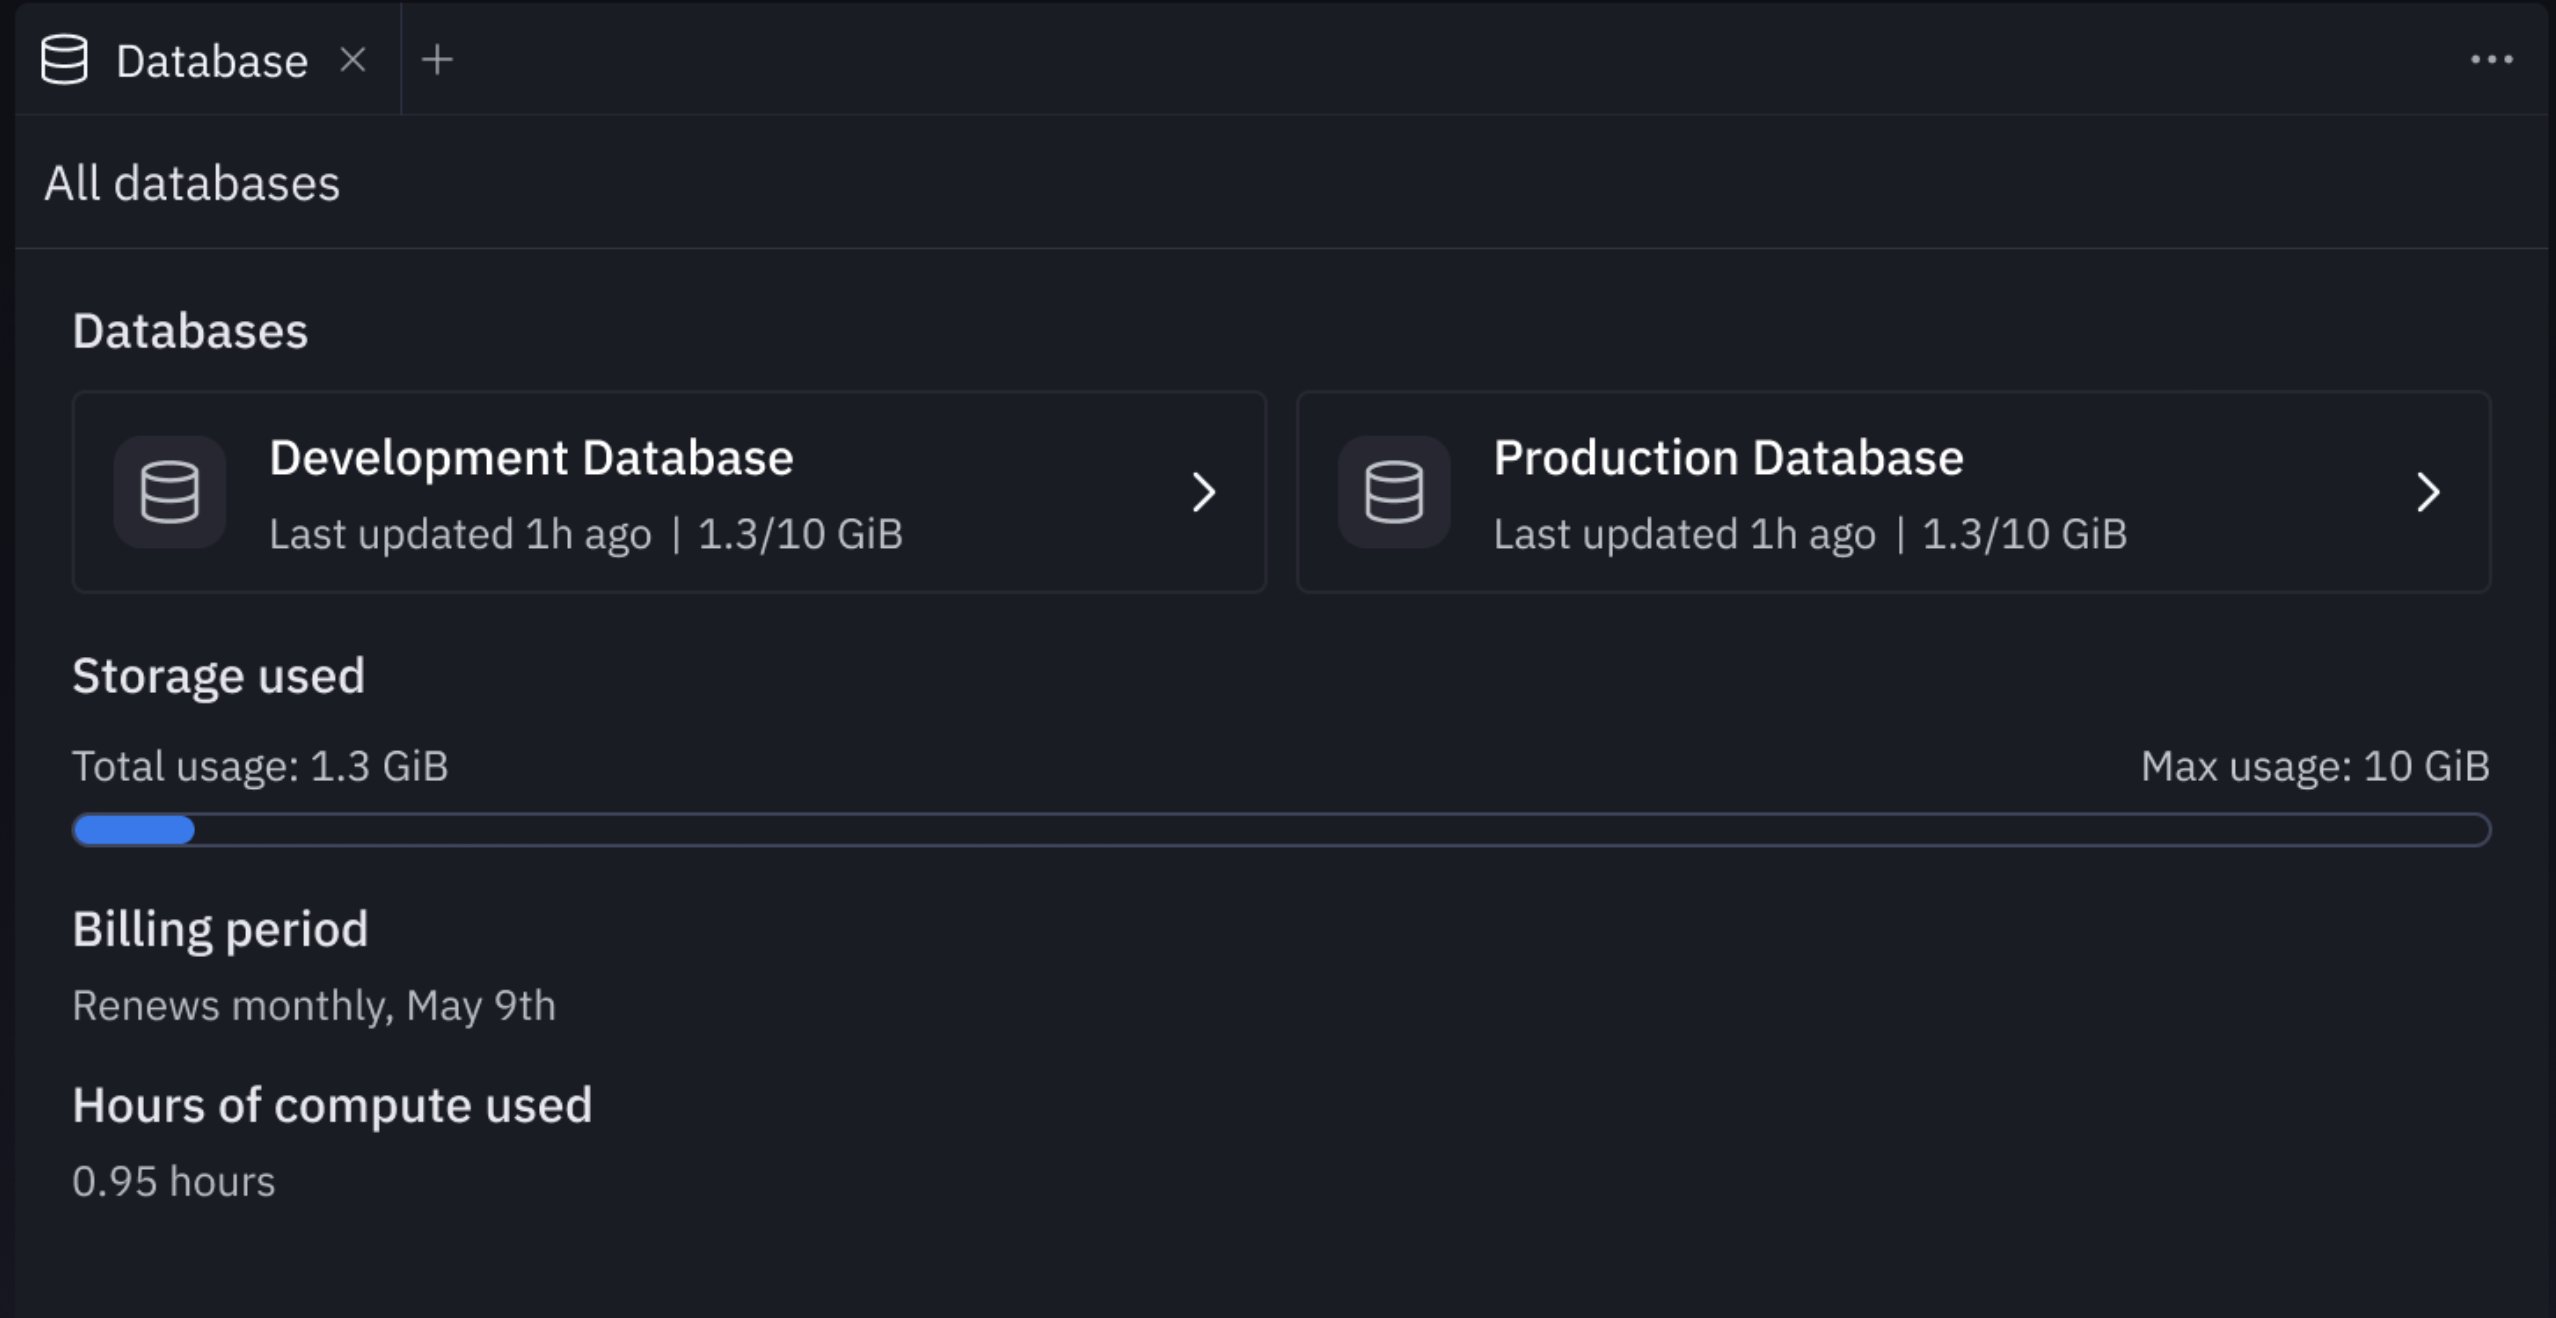Expand Development Database with its chevron

[1204, 492]
